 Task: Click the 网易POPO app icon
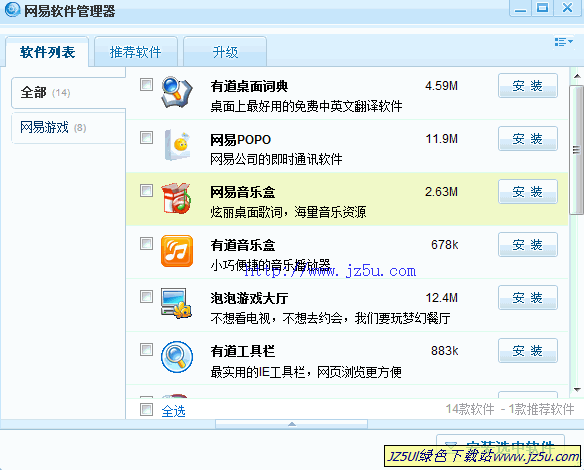coord(177,145)
